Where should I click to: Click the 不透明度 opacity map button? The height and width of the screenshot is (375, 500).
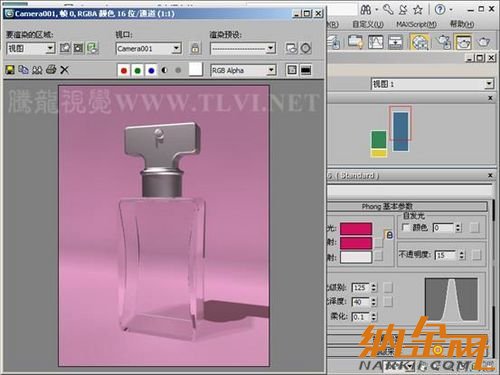tap(476, 255)
